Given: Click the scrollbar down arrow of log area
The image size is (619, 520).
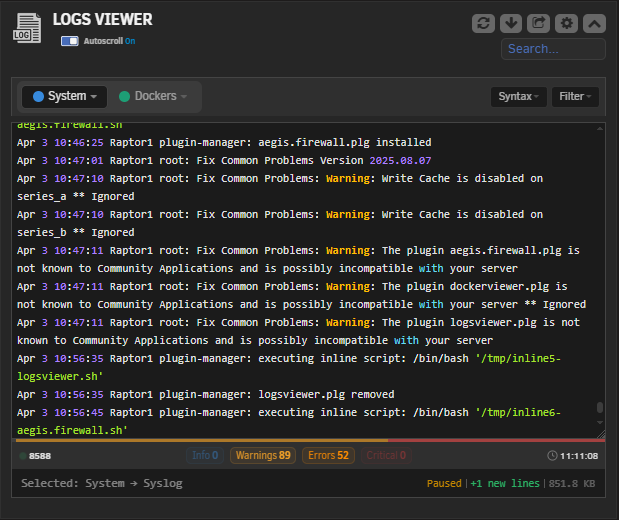Looking at the screenshot, I should (x=600, y=422).
